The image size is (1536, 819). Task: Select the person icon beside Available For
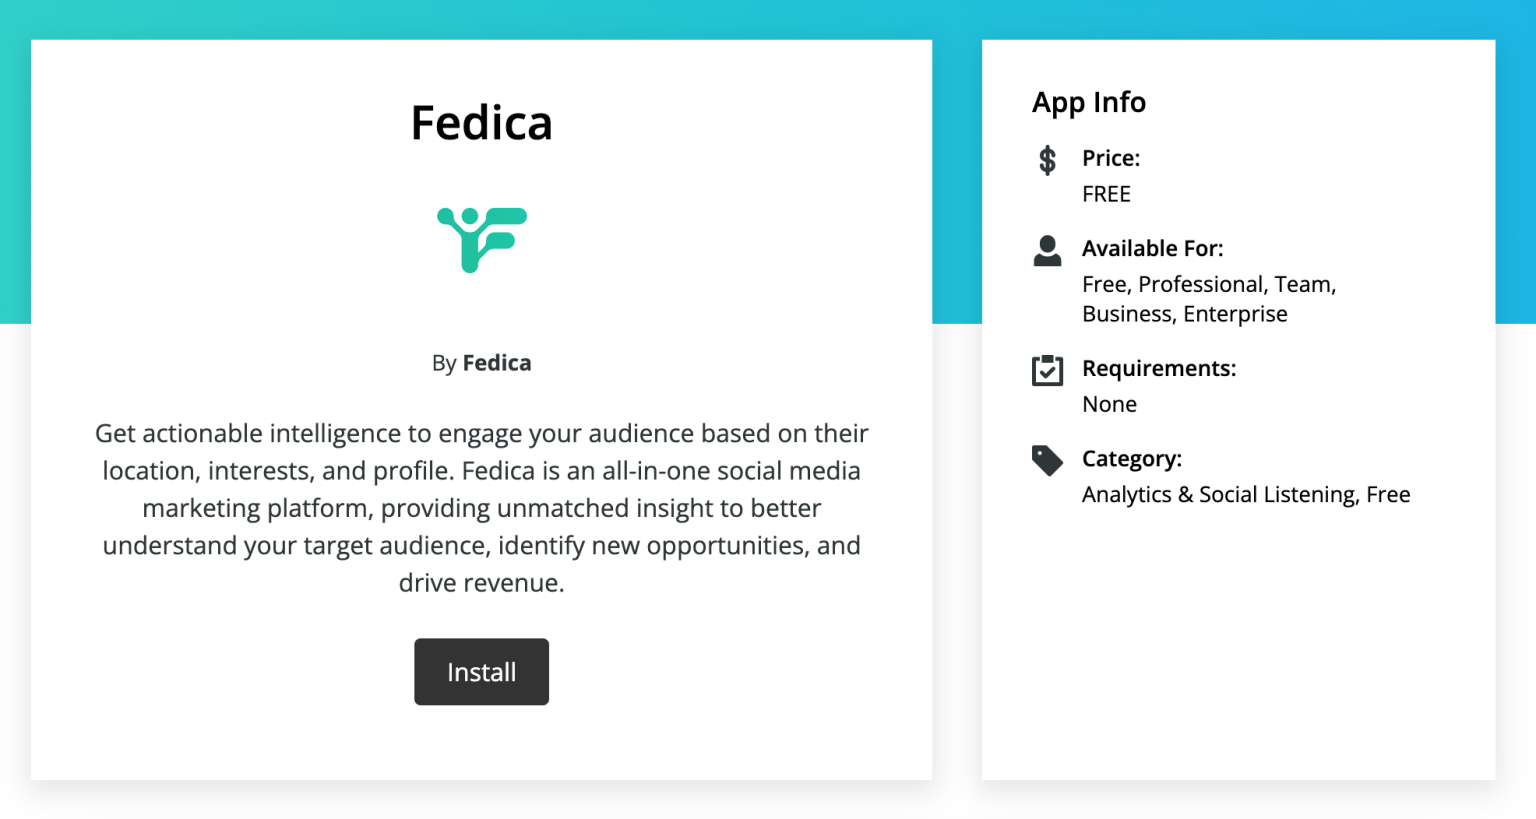(x=1046, y=252)
